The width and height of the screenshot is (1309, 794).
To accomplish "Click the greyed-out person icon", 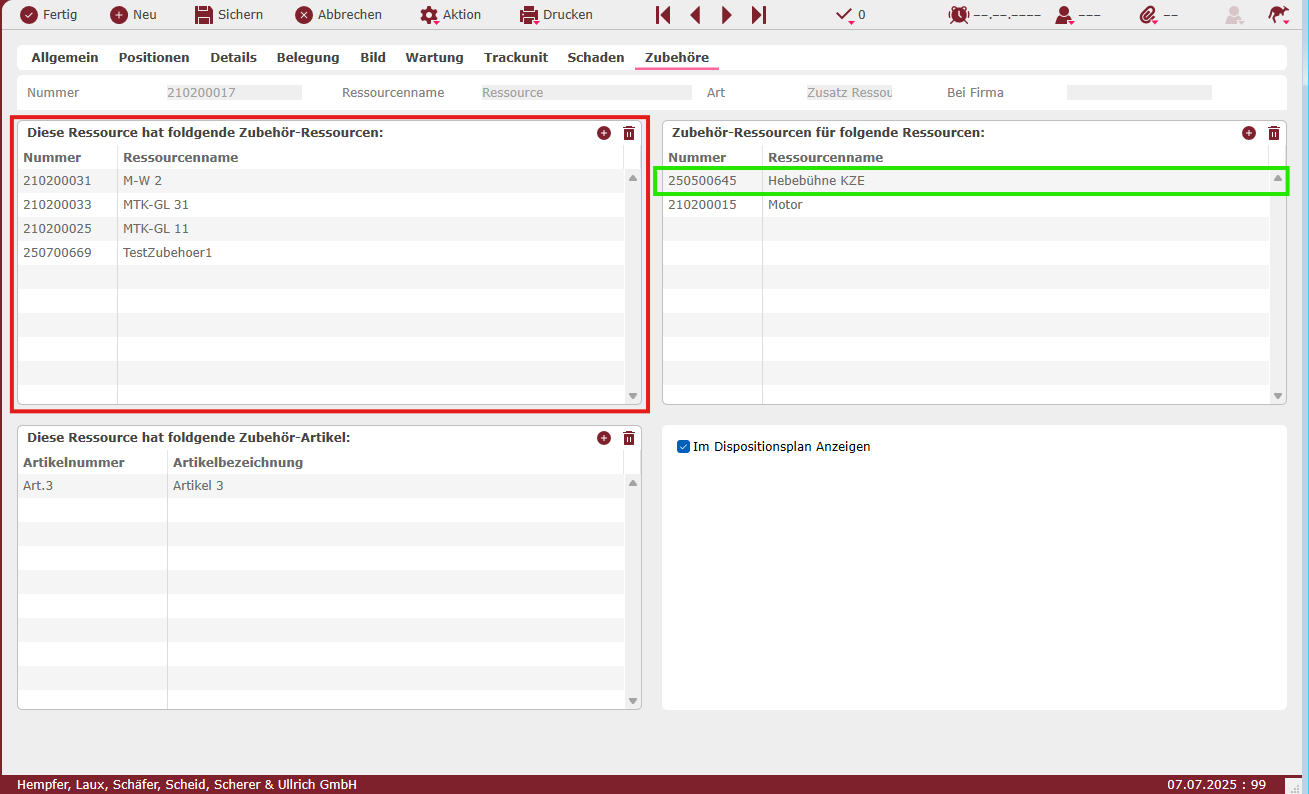I will click(1235, 15).
